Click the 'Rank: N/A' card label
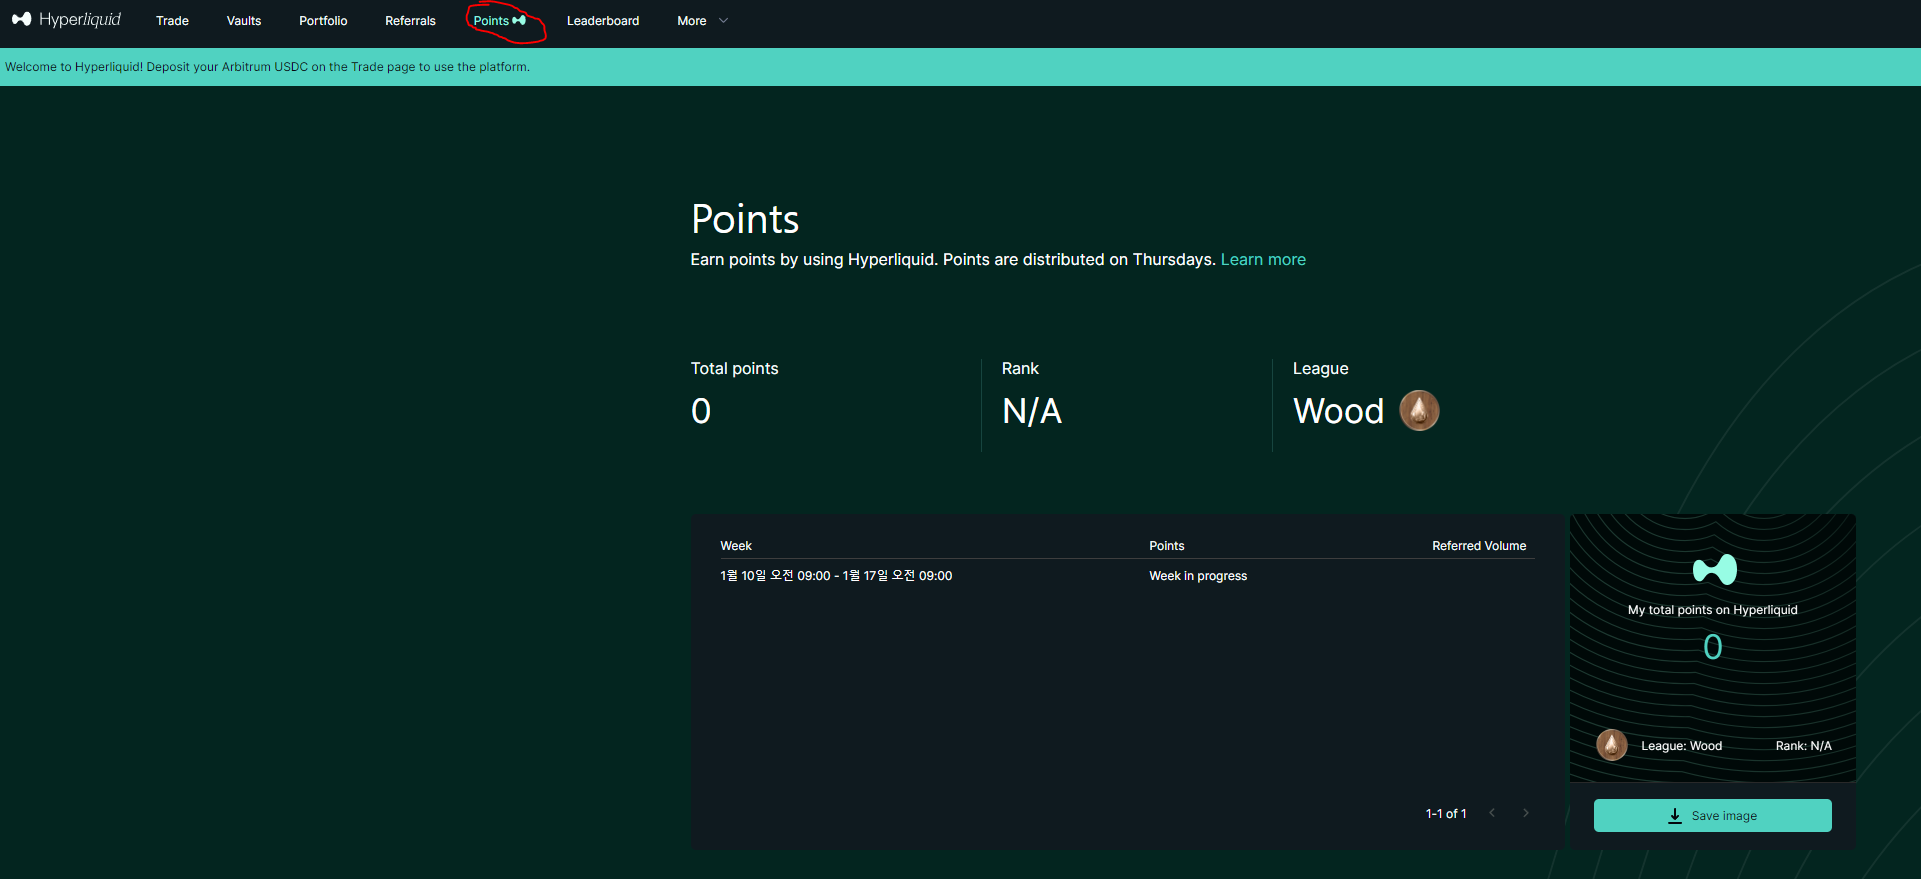The width and height of the screenshot is (1921, 879). [1803, 746]
